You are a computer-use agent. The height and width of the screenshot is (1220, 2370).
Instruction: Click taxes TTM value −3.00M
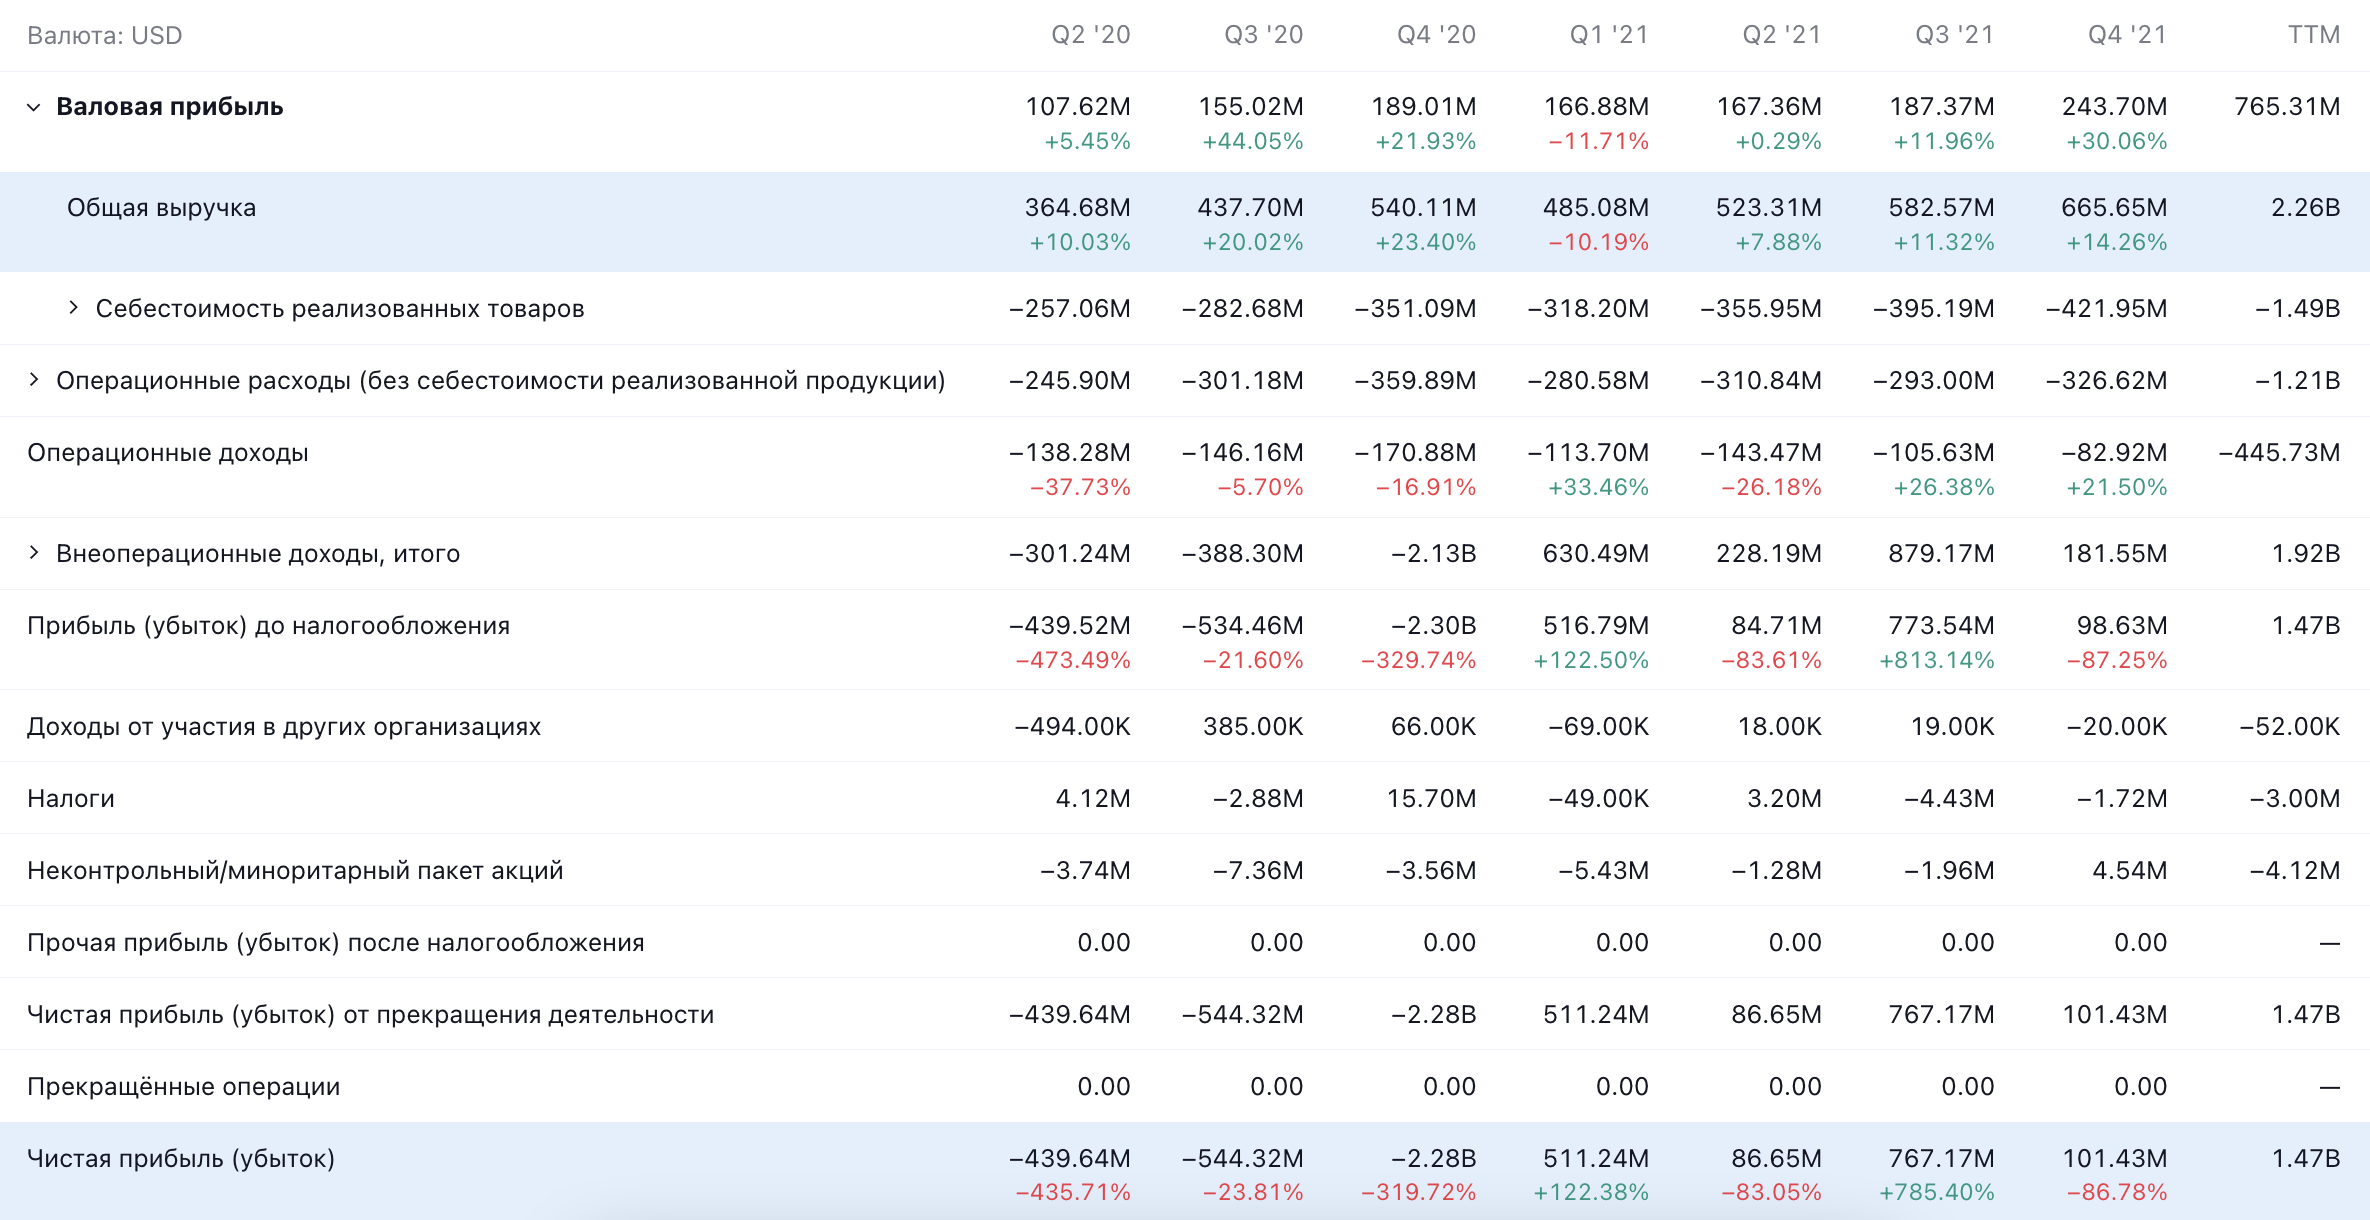[x=2295, y=798]
